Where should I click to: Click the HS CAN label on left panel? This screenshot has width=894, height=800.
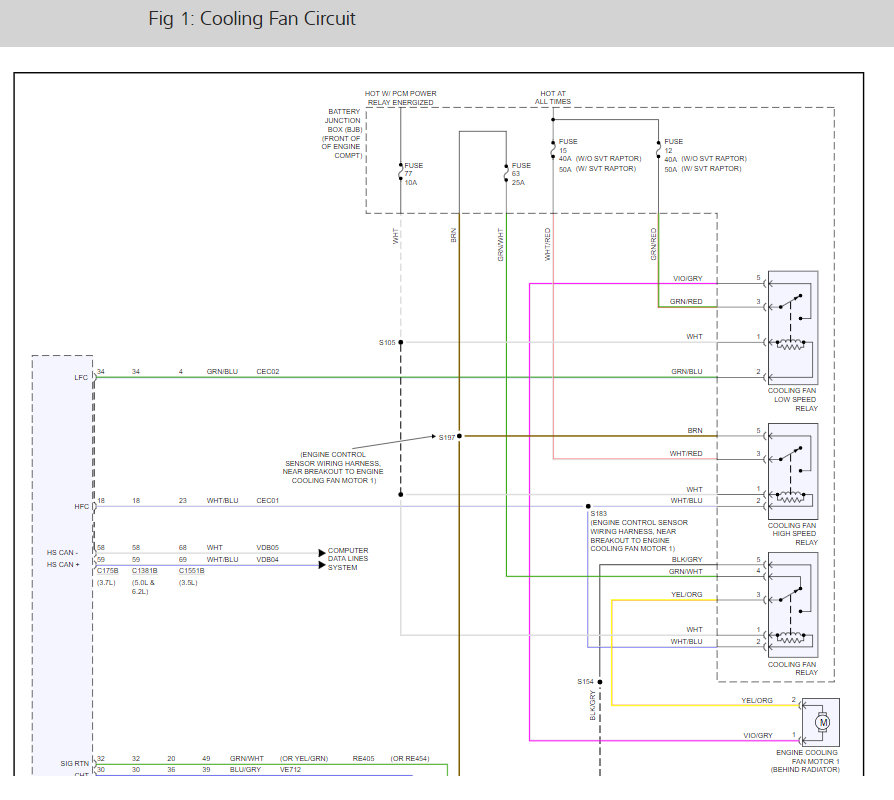click(62, 557)
